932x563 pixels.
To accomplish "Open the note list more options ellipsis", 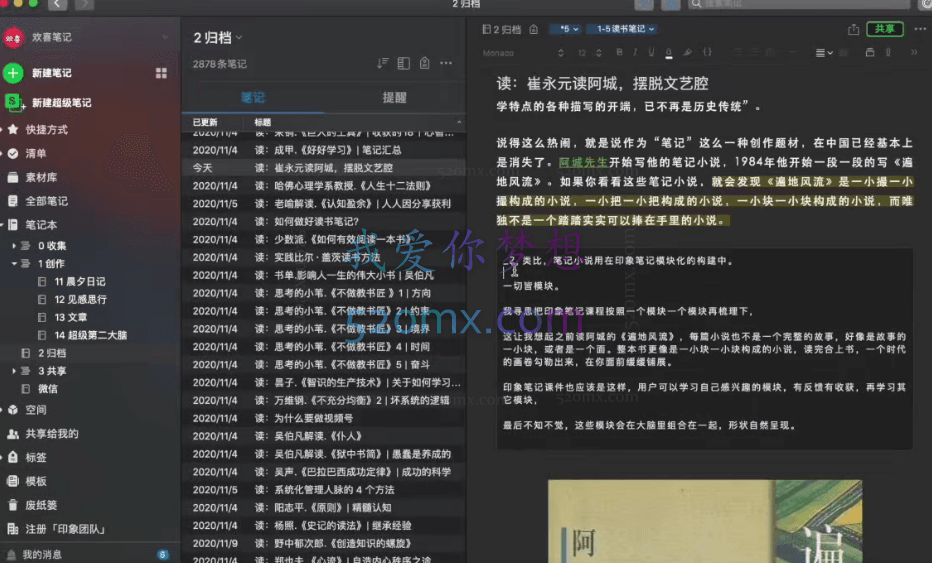I will tap(446, 63).
